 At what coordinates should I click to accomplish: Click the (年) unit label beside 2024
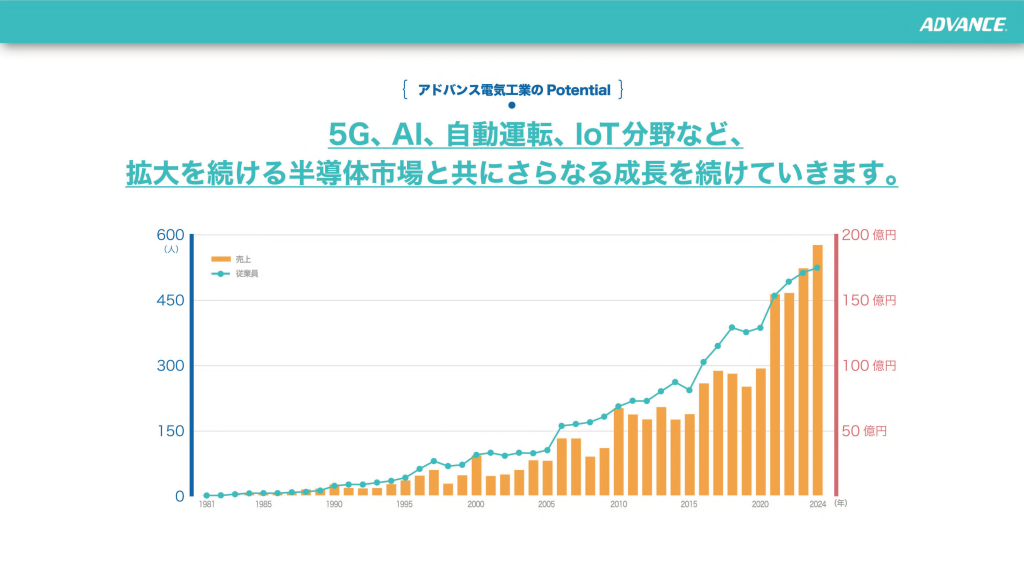(841, 505)
